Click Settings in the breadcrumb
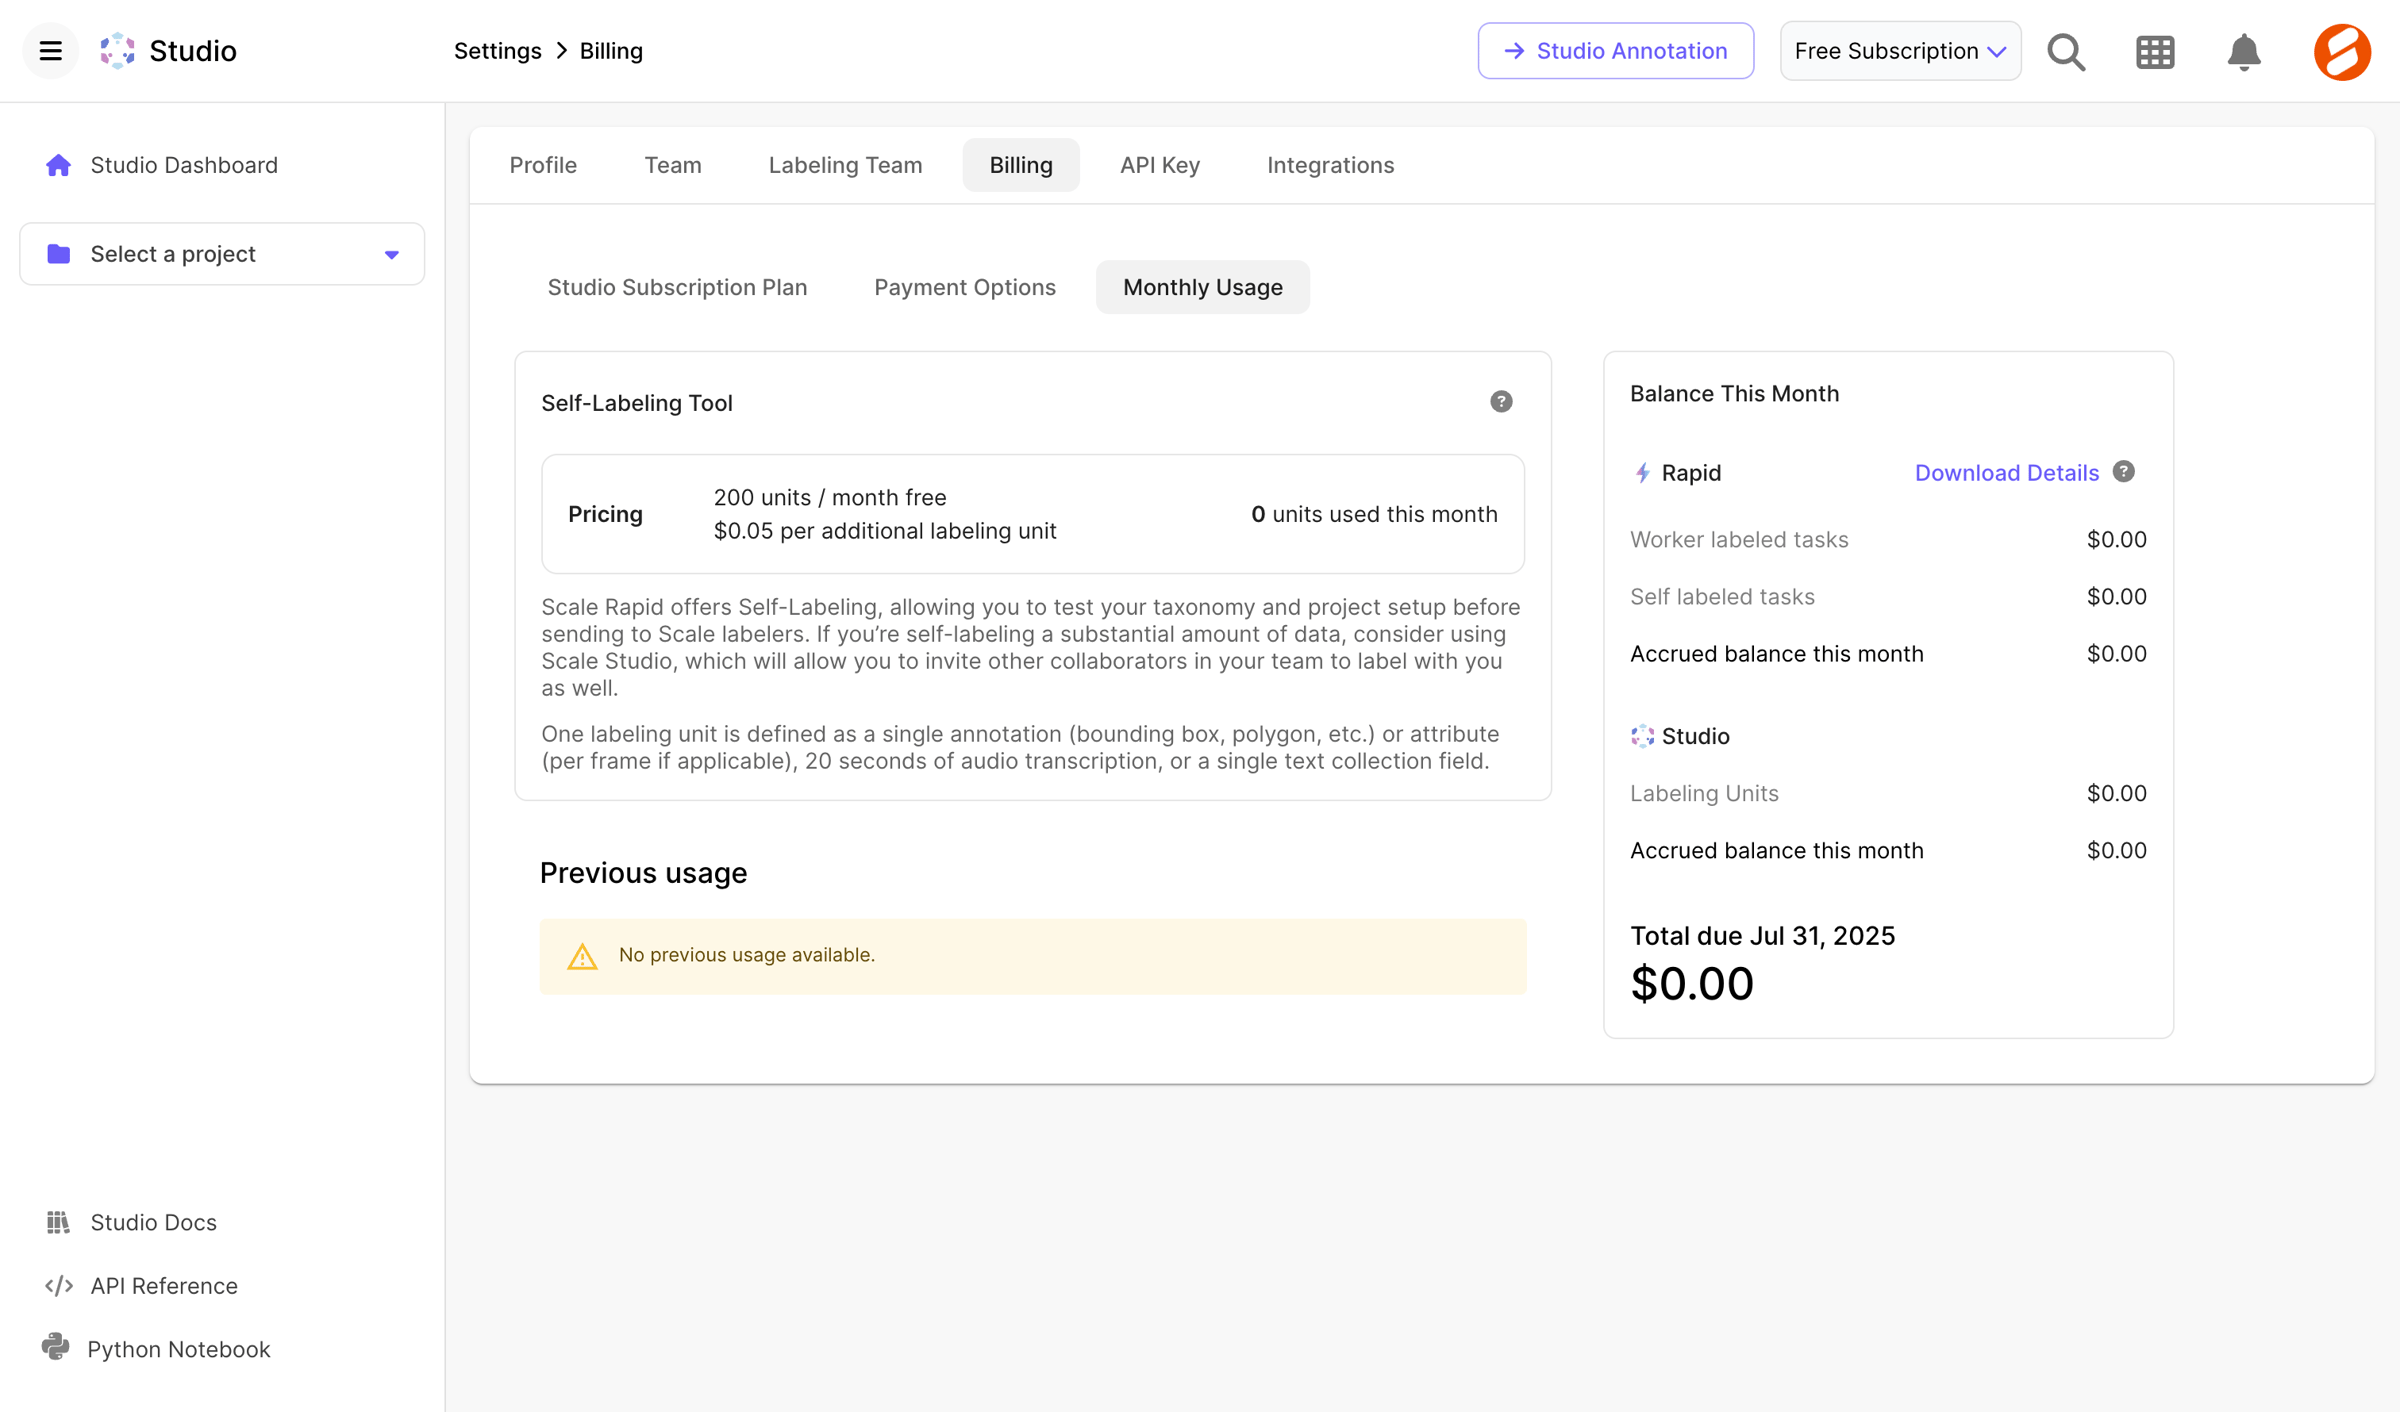This screenshot has width=2400, height=1412. tap(498, 51)
